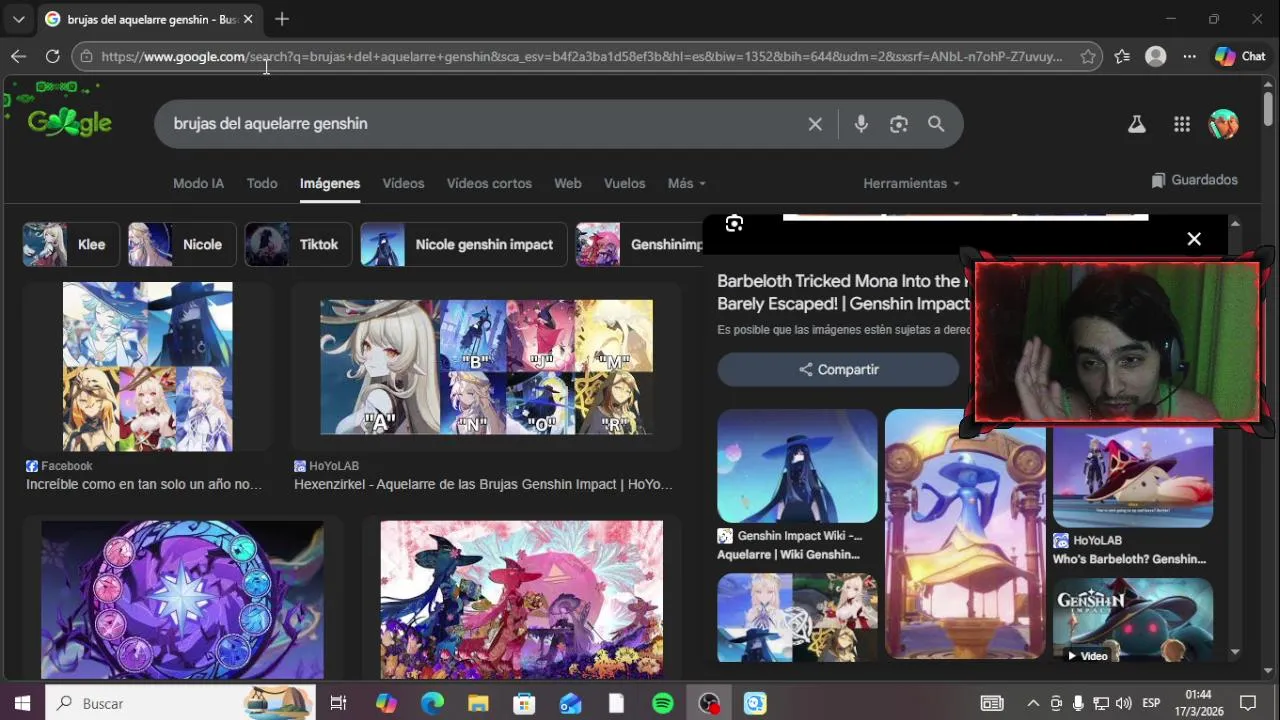Open the browser profile icon
This screenshot has height=720, width=1280.
tap(1156, 57)
